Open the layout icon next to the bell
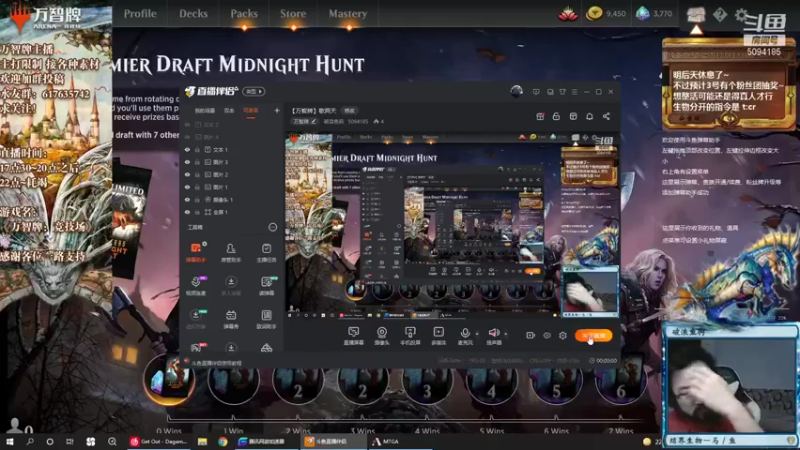Image resolution: width=800 pixels, height=450 pixels. click(573, 116)
